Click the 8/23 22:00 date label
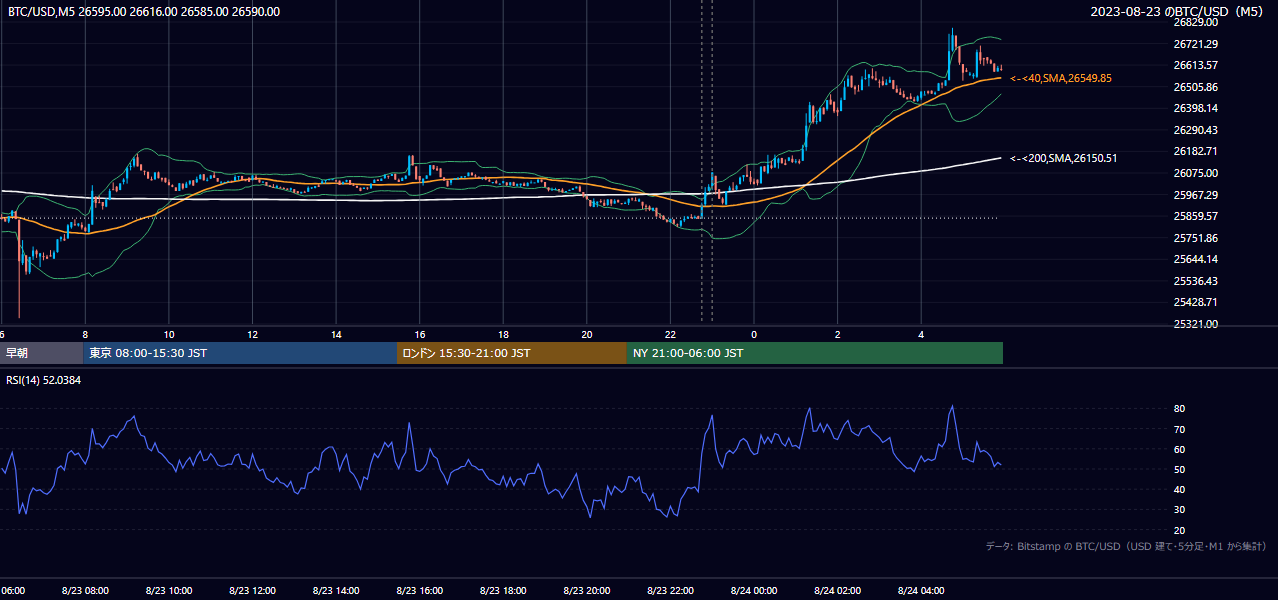This screenshot has width=1278, height=600. (x=669, y=591)
